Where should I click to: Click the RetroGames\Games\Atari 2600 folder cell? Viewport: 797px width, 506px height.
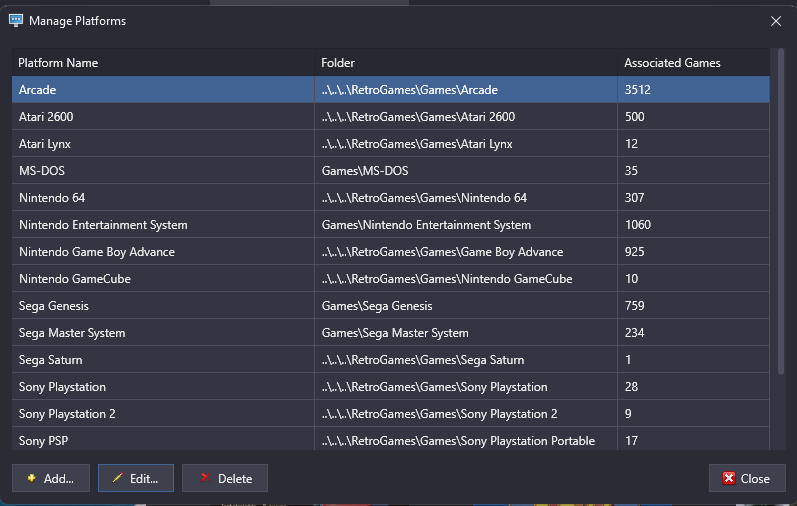466,116
